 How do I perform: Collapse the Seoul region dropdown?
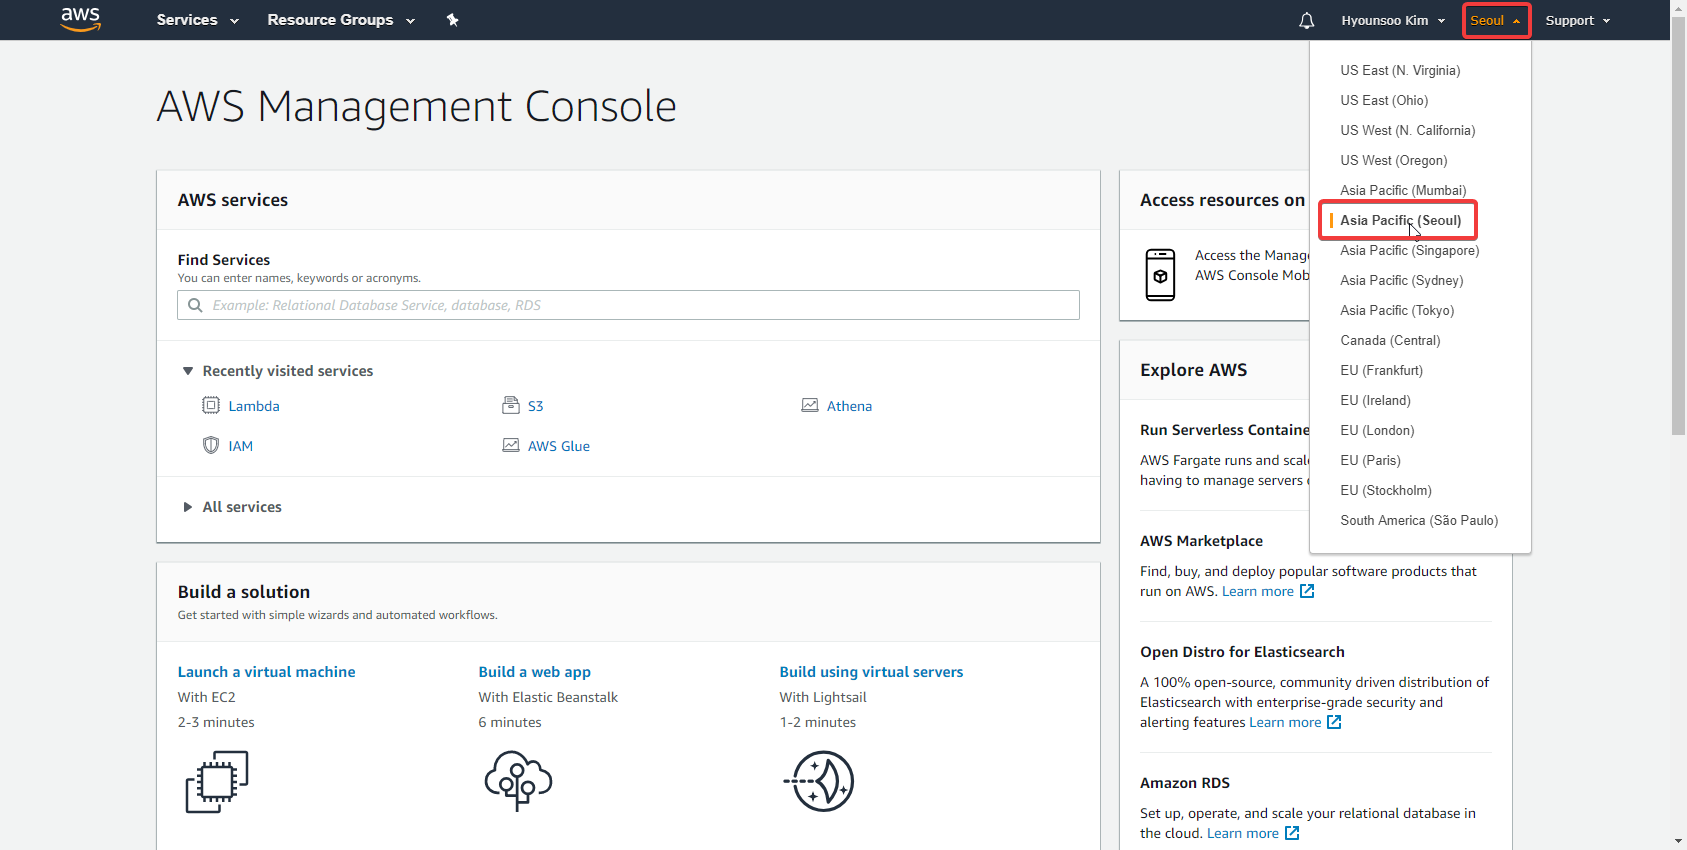tap(1496, 20)
